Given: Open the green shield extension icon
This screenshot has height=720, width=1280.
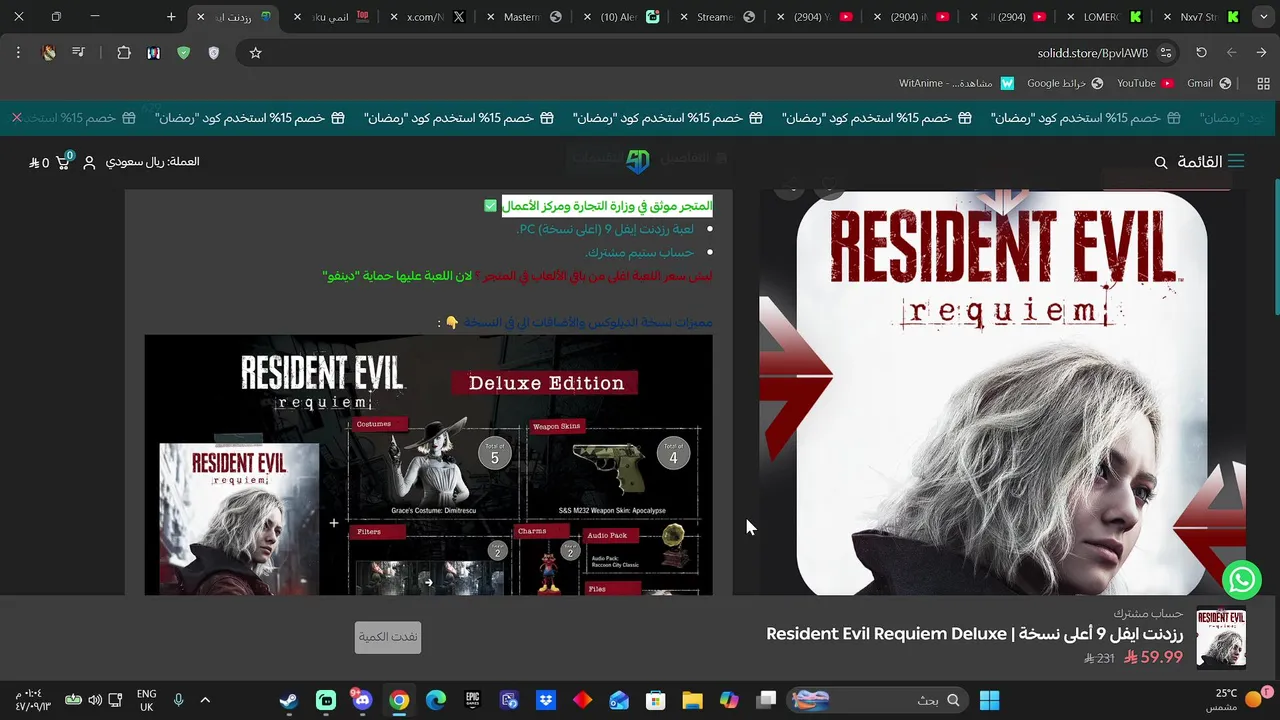Looking at the screenshot, I should pyautogui.click(x=183, y=53).
